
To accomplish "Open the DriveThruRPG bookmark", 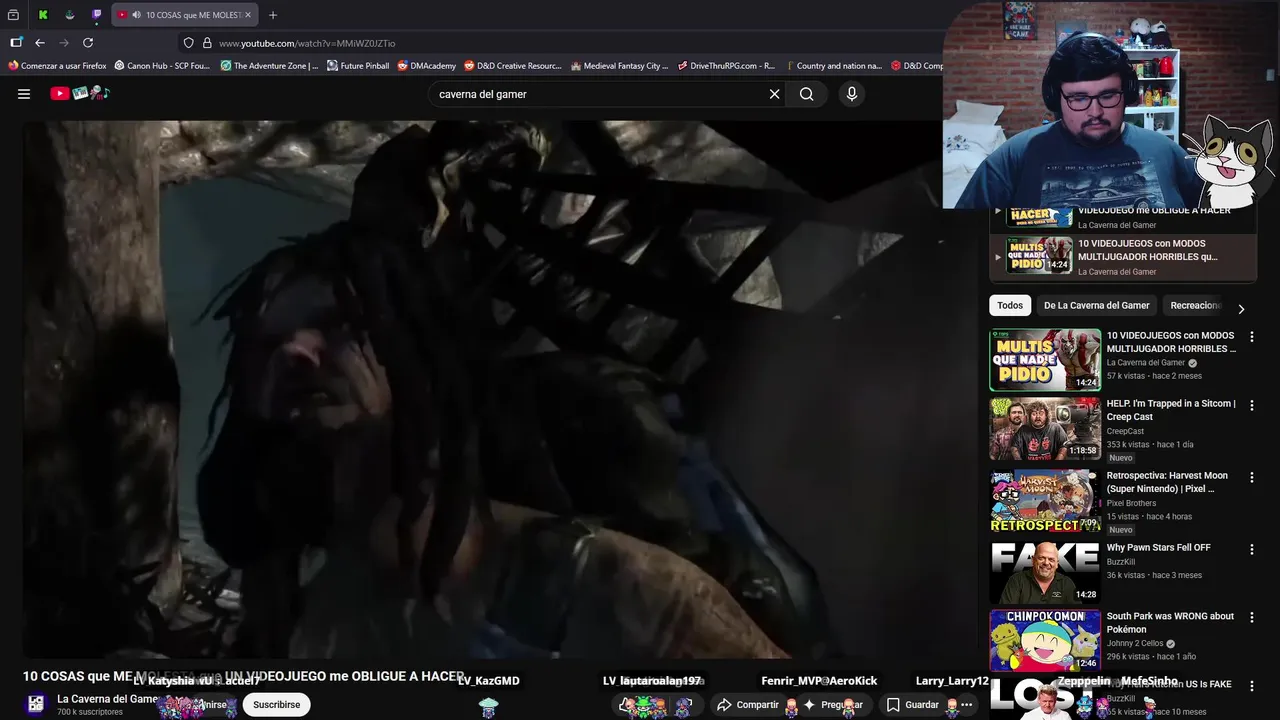I will [x=726, y=66].
